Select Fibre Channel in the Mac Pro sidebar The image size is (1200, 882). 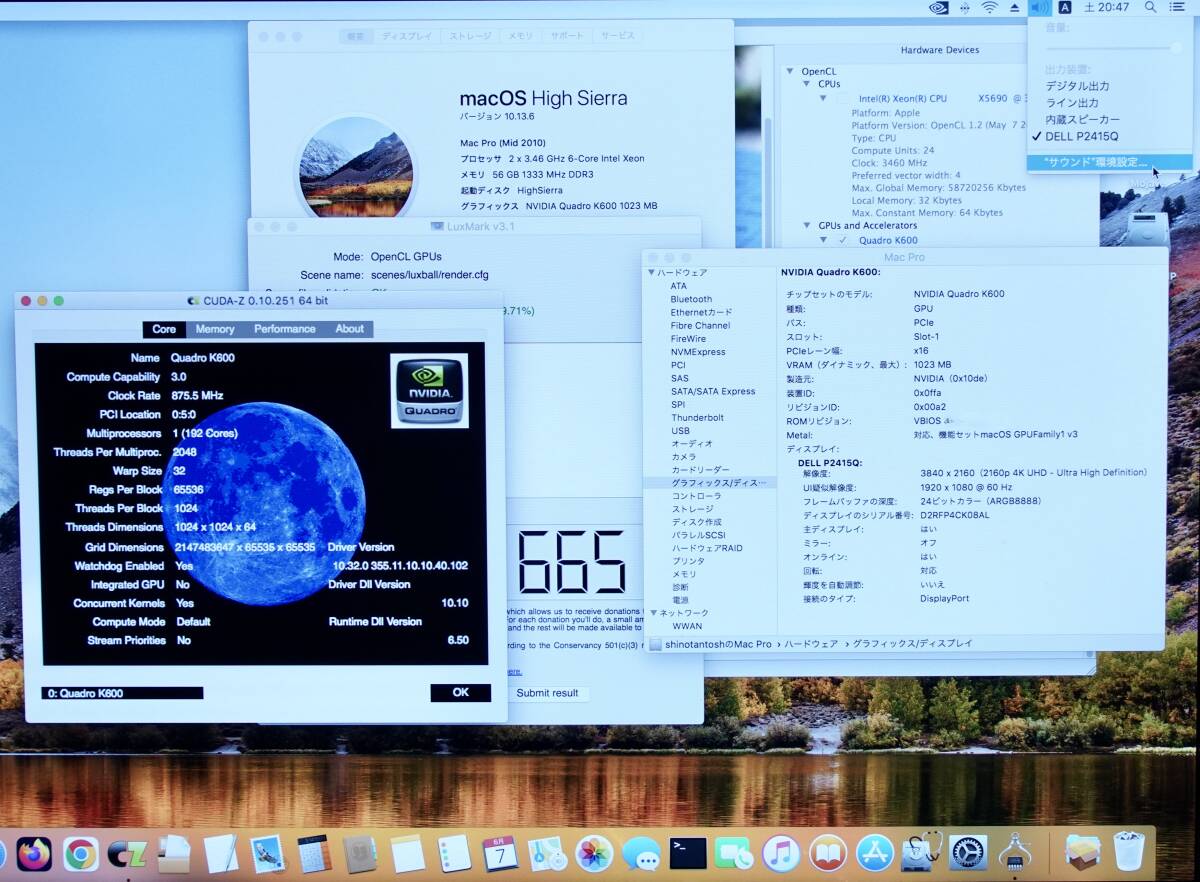click(700, 326)
